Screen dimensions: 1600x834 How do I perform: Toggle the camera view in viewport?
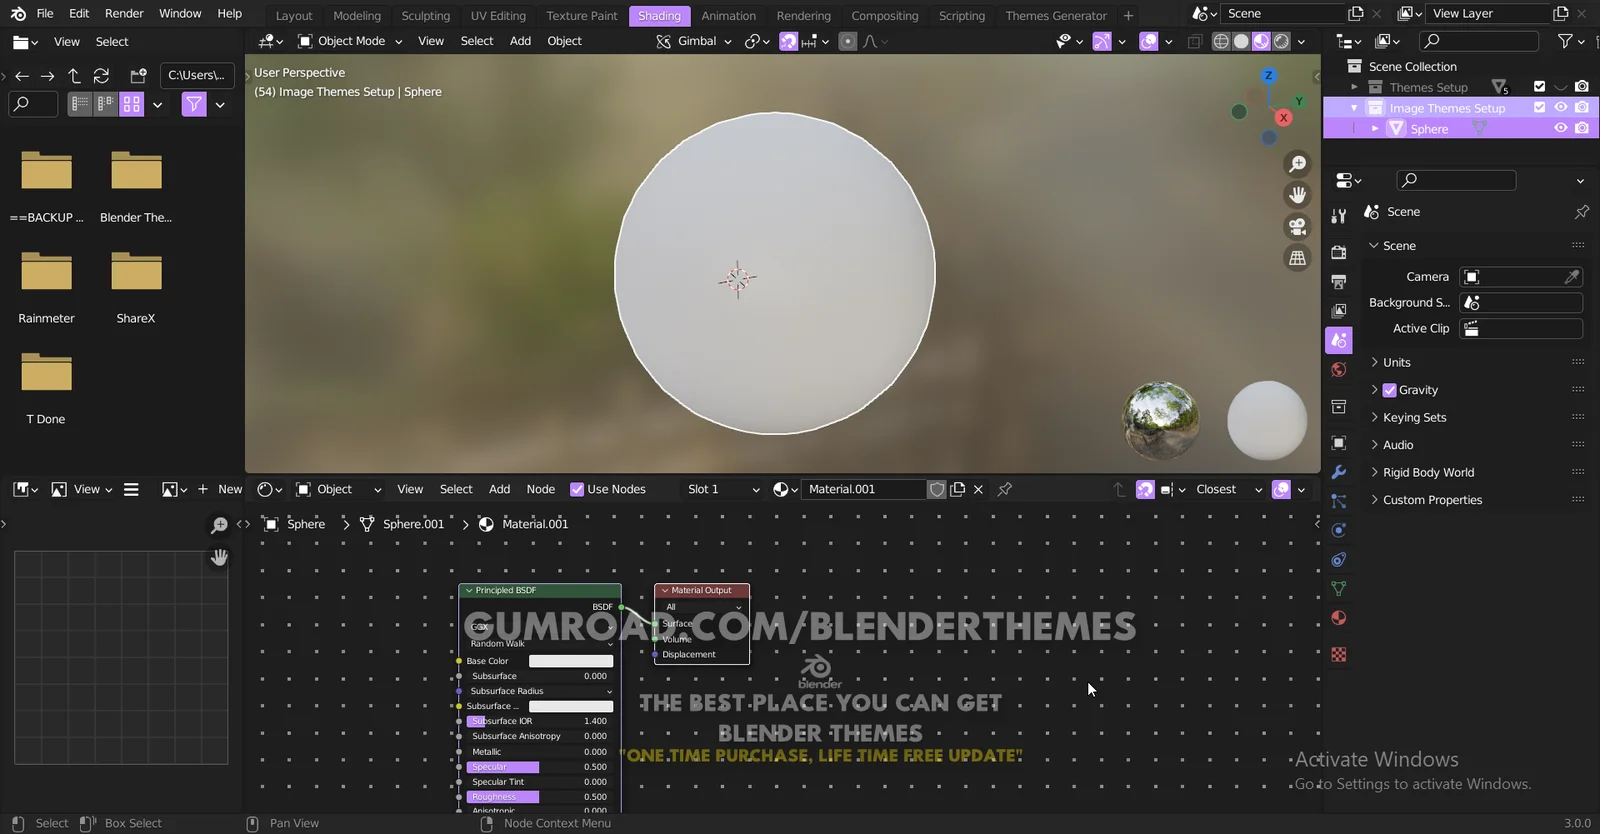1297,227
